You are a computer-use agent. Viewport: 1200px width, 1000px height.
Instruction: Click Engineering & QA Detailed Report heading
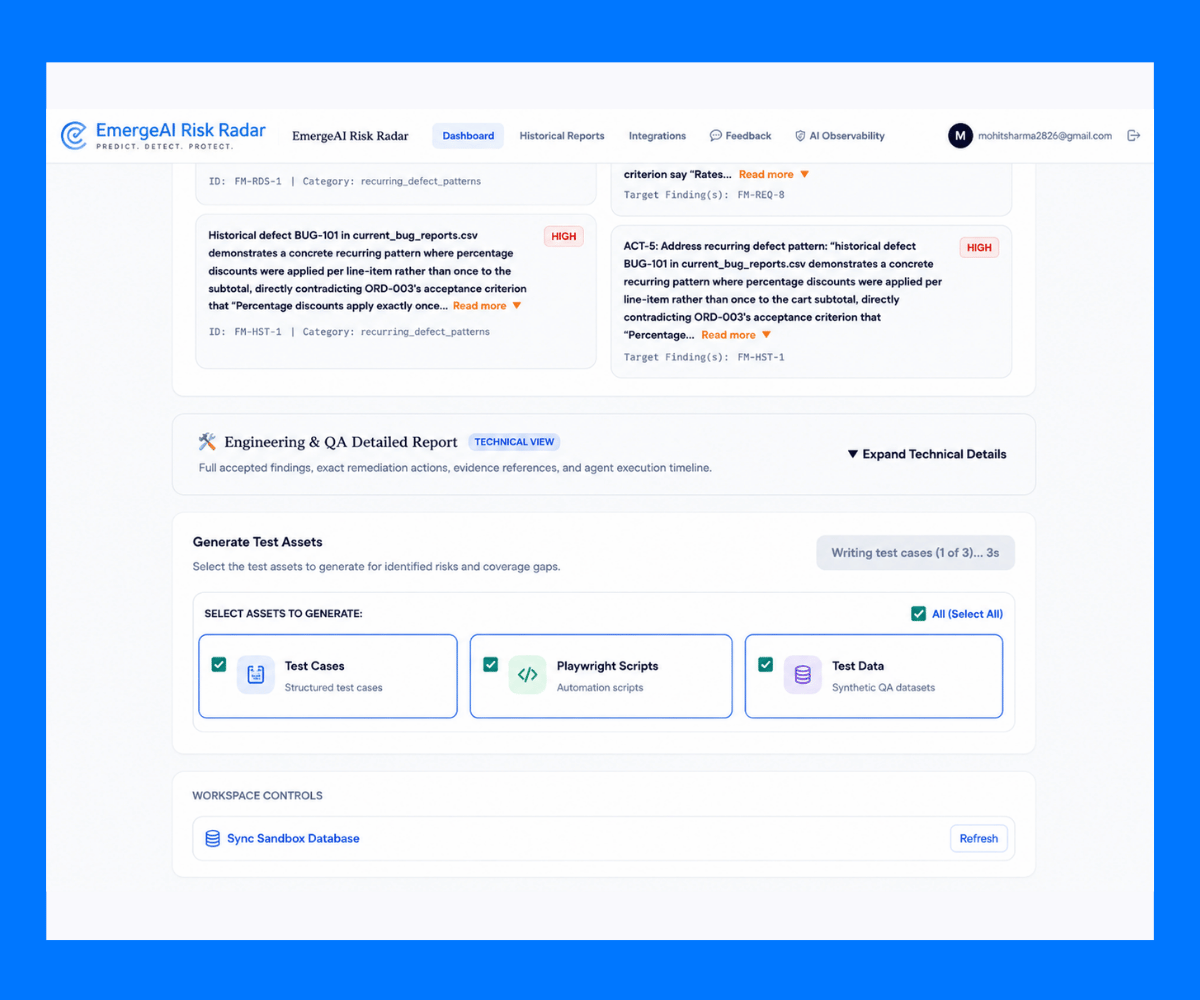click(x=341, y=442)
